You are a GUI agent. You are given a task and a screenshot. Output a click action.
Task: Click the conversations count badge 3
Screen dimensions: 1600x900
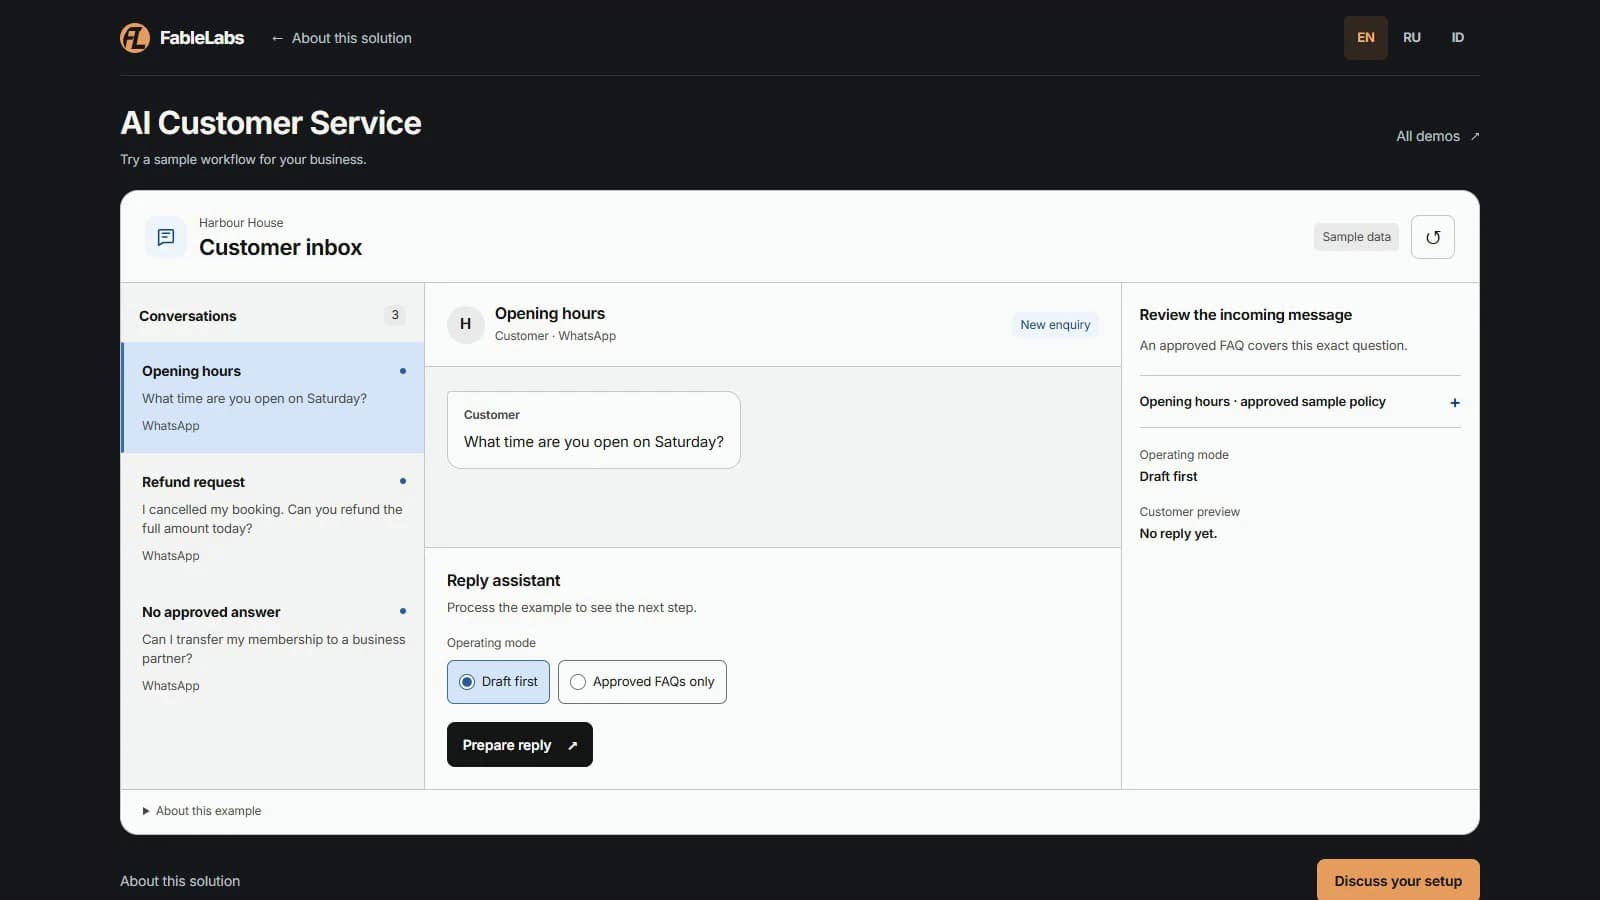[x=395, y=315]
